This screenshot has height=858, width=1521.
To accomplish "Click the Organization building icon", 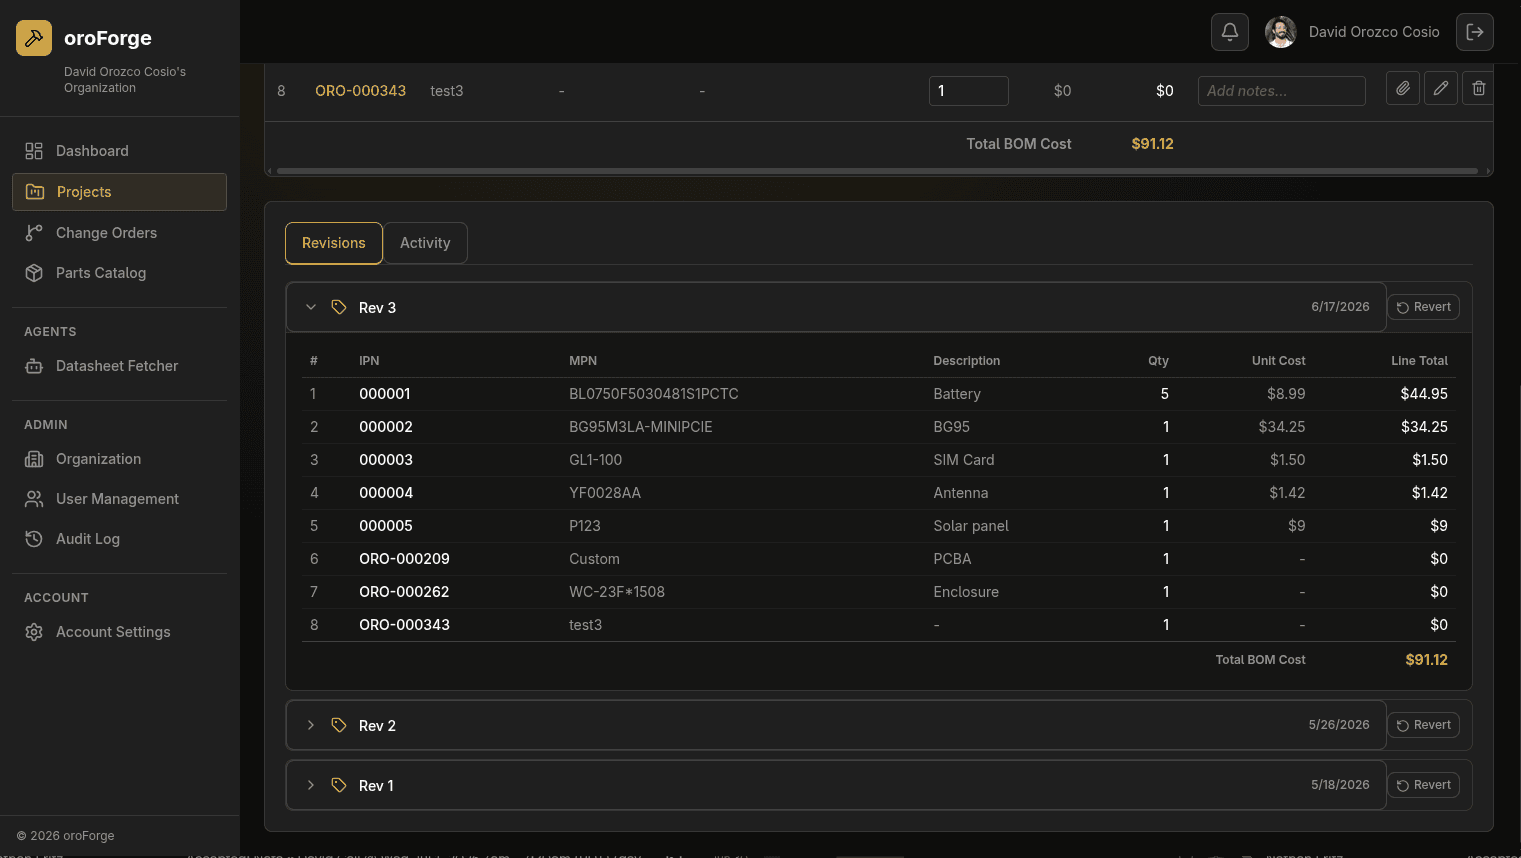I will pos(34,459).
